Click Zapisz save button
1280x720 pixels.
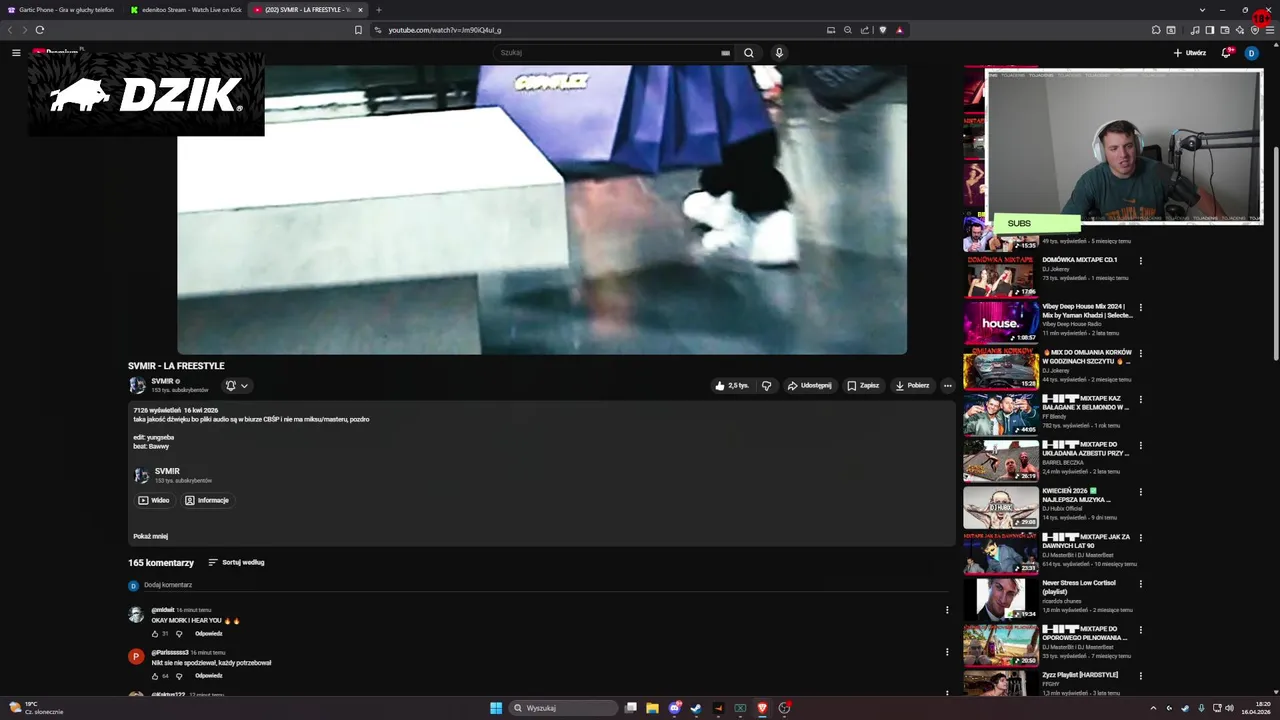point(863,385)
